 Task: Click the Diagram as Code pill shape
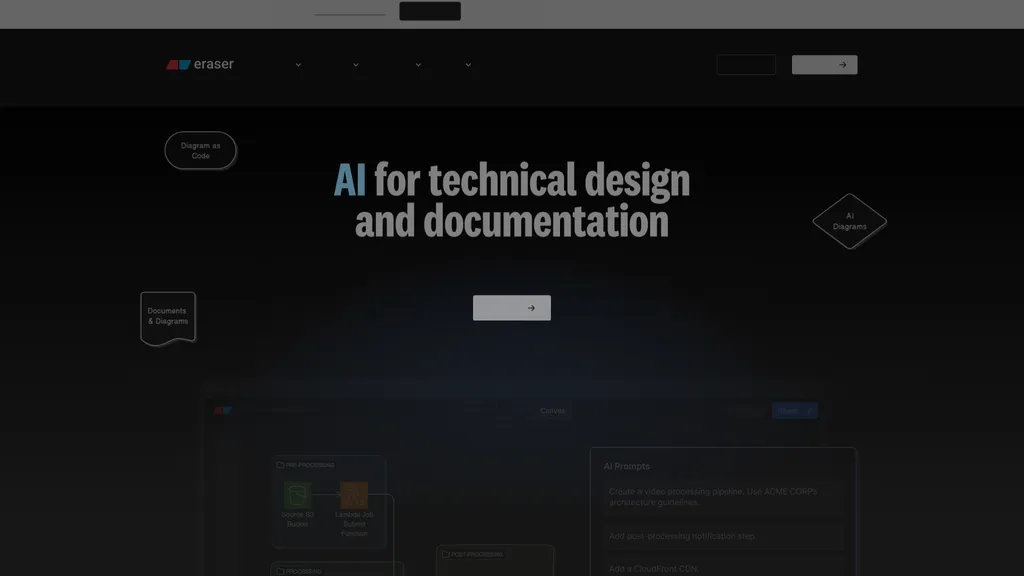point(200,151)
